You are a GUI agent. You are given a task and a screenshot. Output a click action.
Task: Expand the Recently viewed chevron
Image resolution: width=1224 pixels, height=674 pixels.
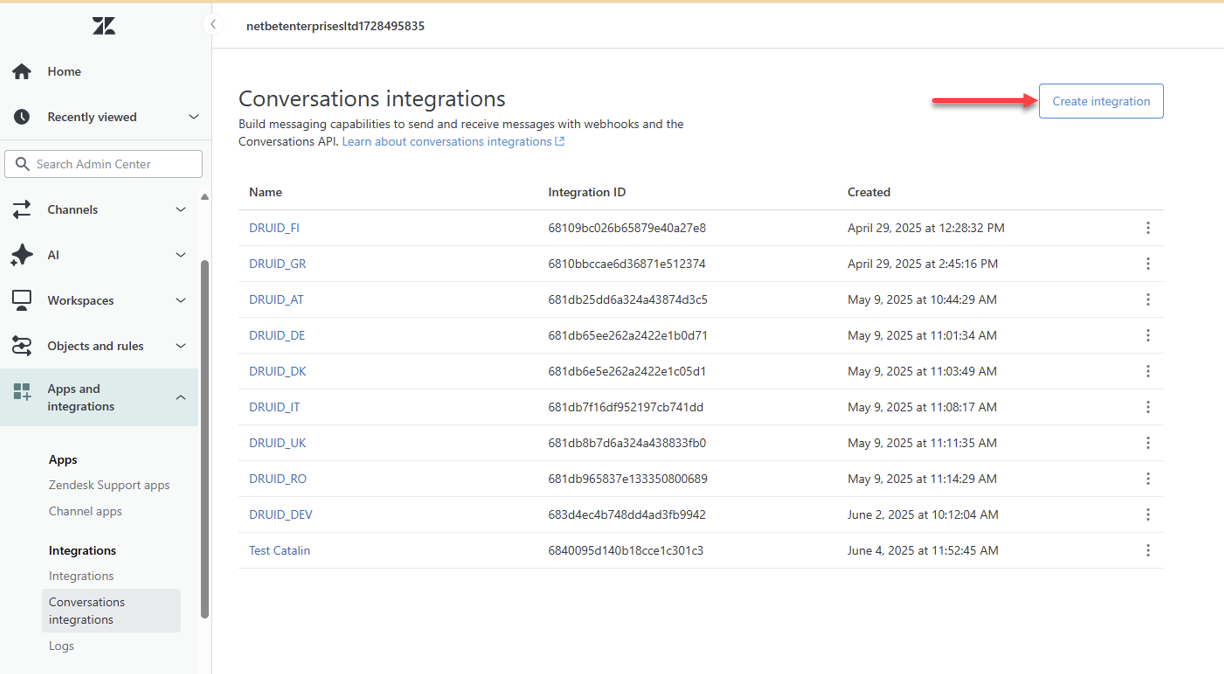coord(193,117)
